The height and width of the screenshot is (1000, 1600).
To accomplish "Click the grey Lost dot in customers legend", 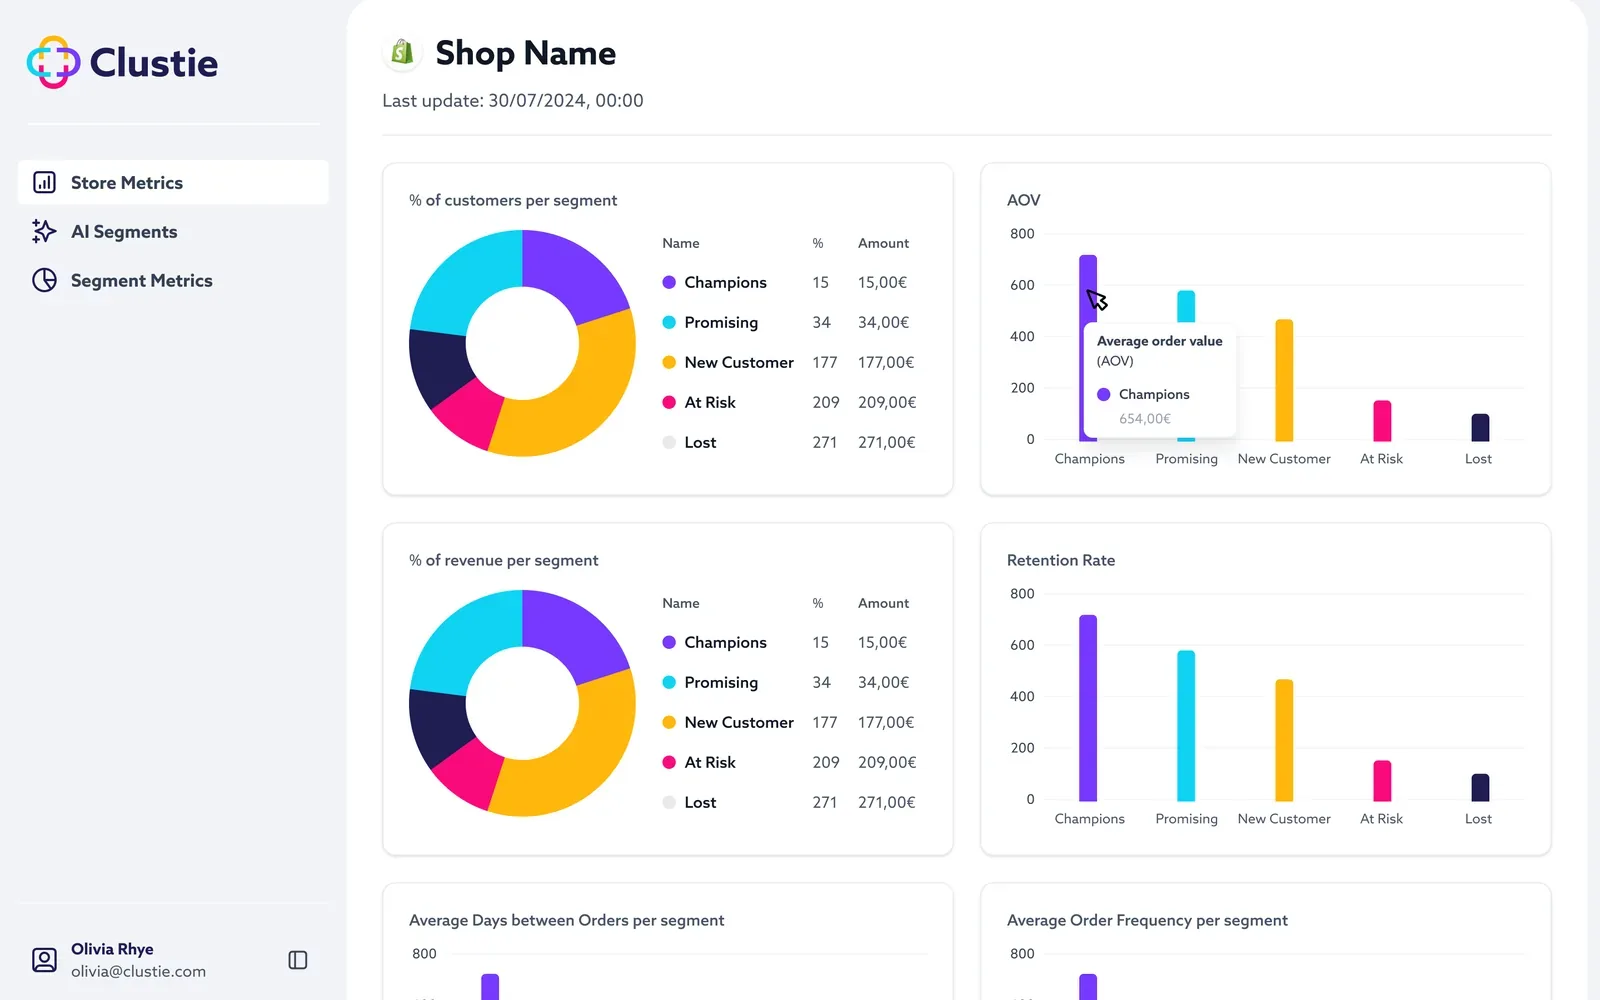I will click(x=669, y=442).
